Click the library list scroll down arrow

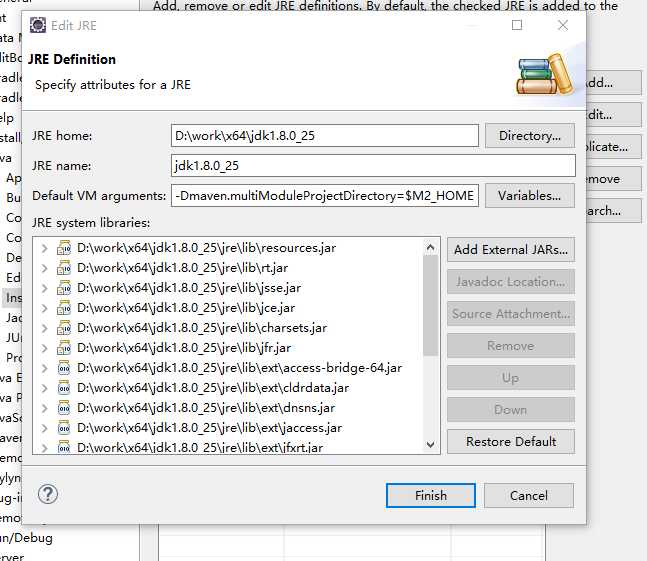(430, 444)
